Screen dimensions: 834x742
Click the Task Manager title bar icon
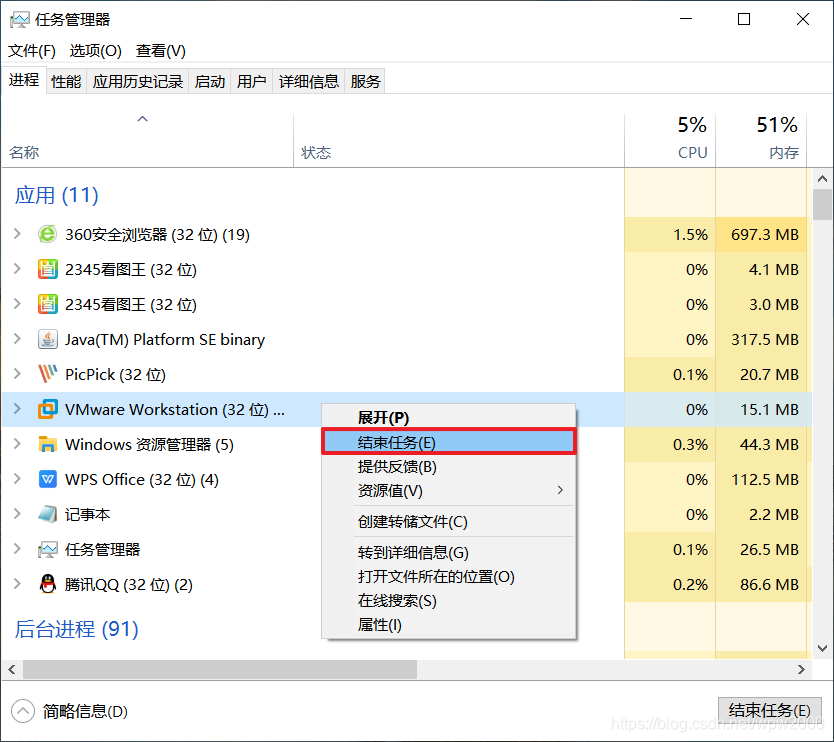tap(19, 20)
